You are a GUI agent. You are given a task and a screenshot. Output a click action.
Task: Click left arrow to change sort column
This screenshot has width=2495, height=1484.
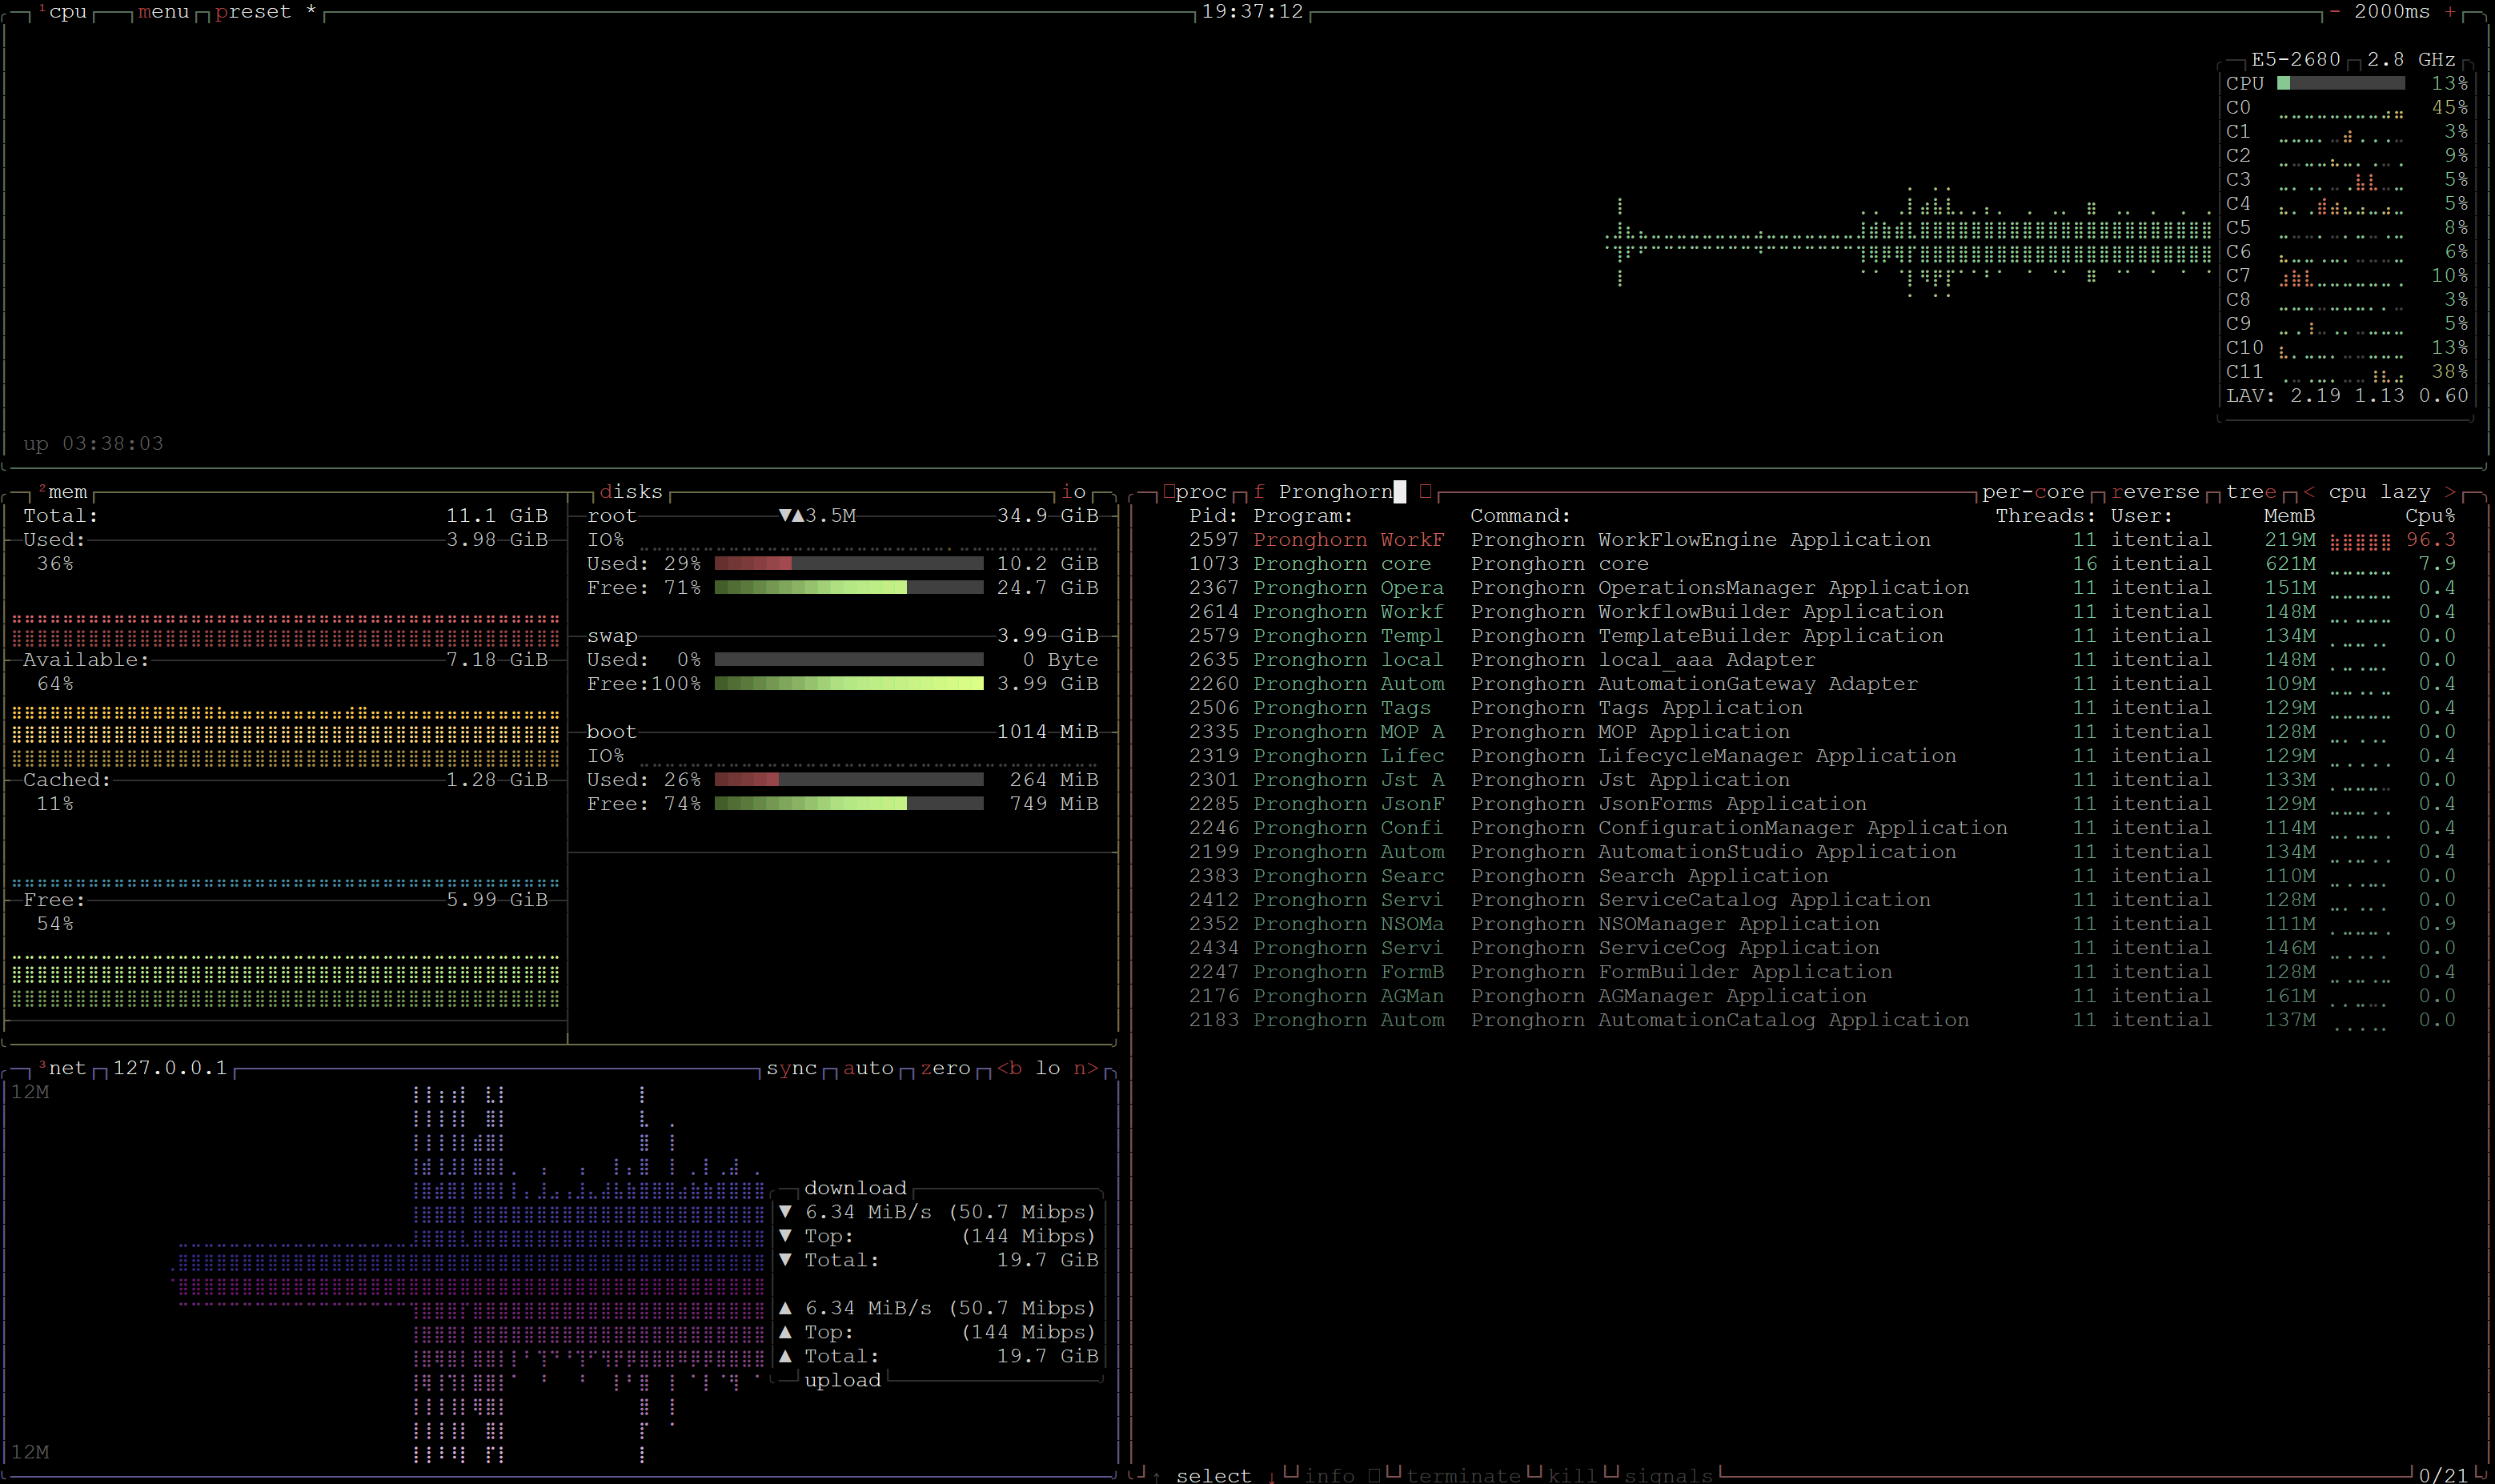[x=2309, y=492]
